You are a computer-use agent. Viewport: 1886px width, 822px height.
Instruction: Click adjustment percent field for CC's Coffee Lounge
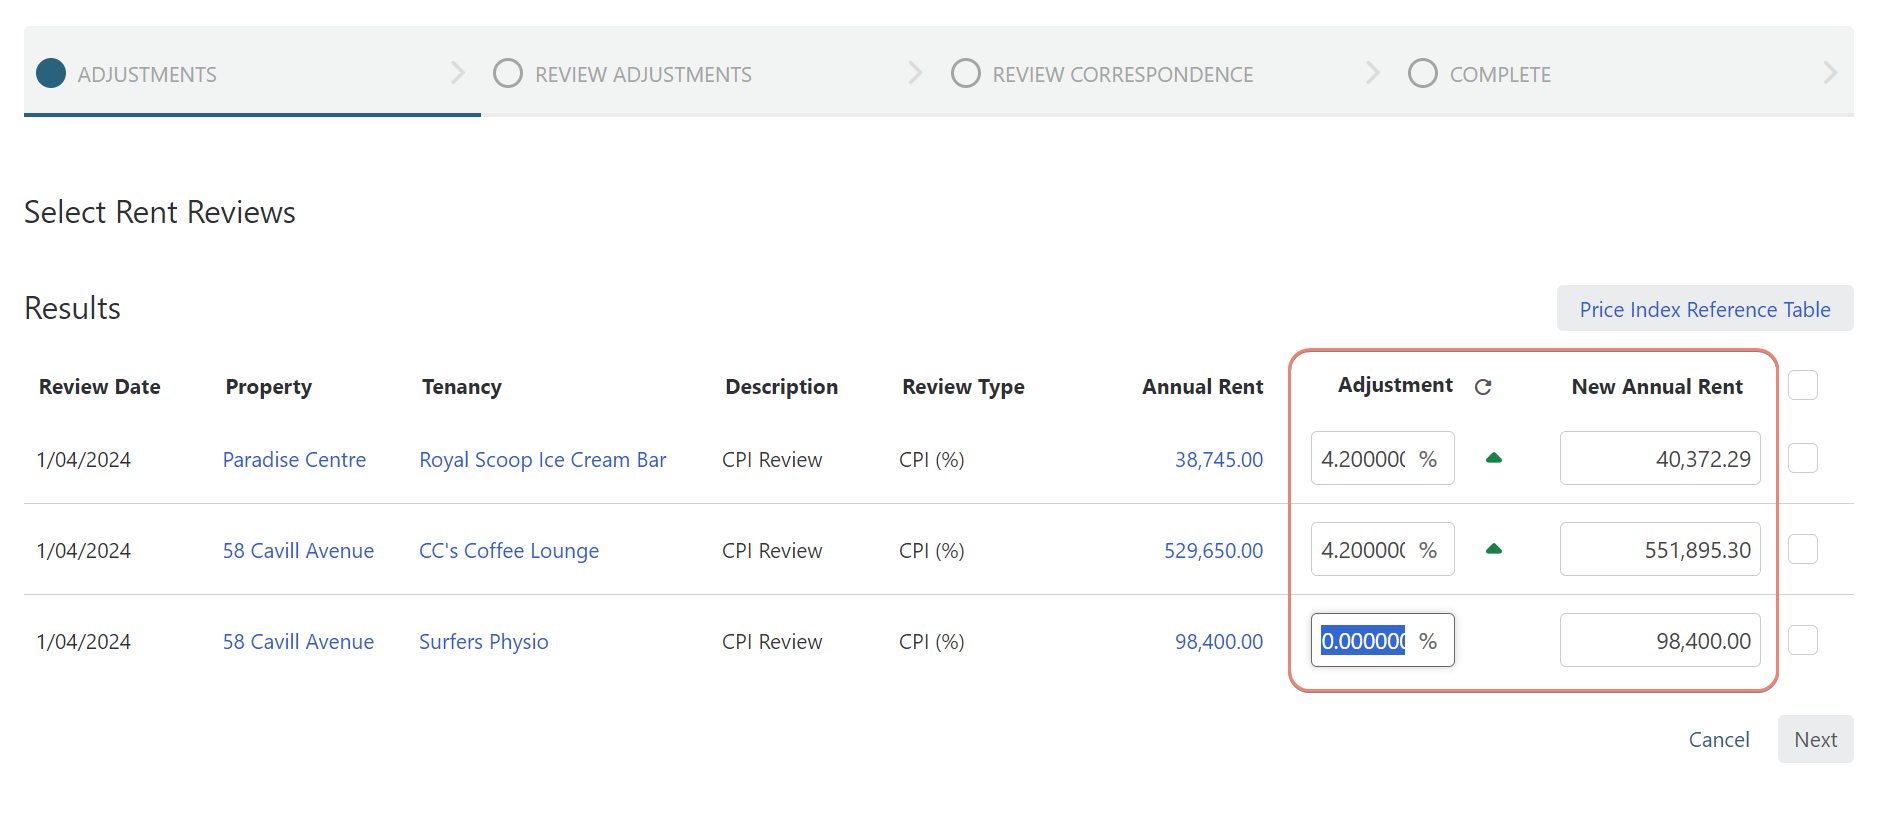1382,549
